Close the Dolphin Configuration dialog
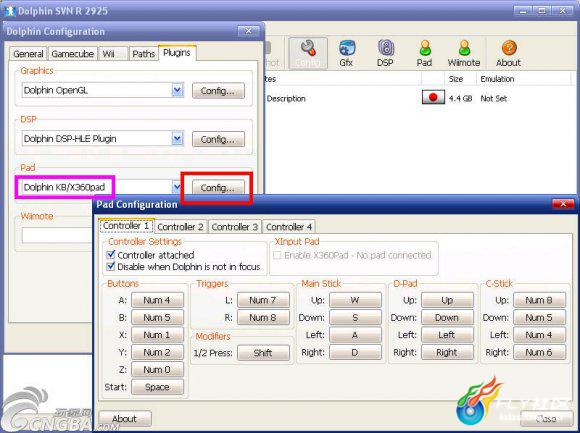The width and height of the screenshot is (580, 433). (248, 31)
